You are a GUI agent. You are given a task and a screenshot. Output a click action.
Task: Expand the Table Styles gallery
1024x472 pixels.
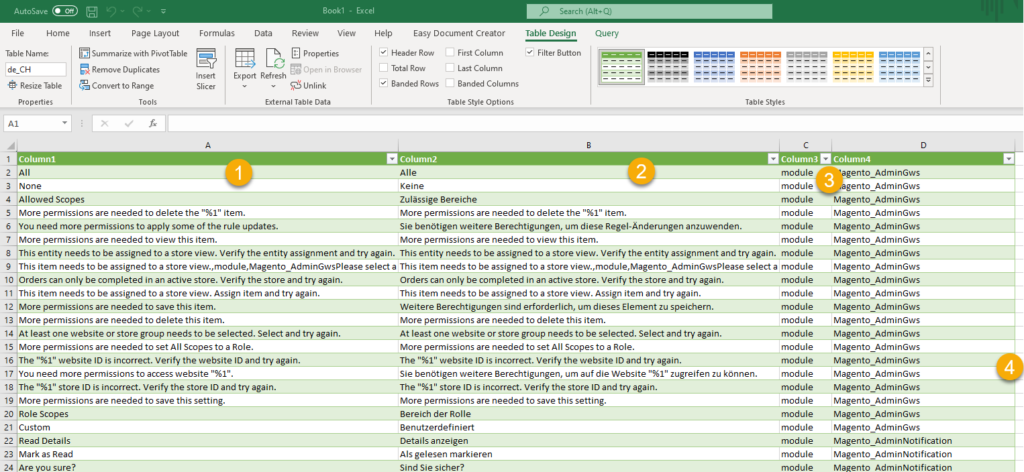pos(928,81)
